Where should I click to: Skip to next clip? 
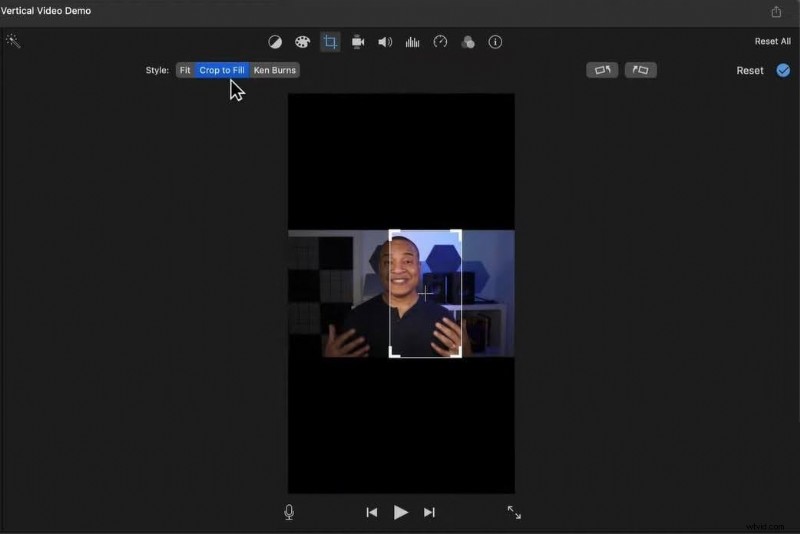tap(430, 512)
